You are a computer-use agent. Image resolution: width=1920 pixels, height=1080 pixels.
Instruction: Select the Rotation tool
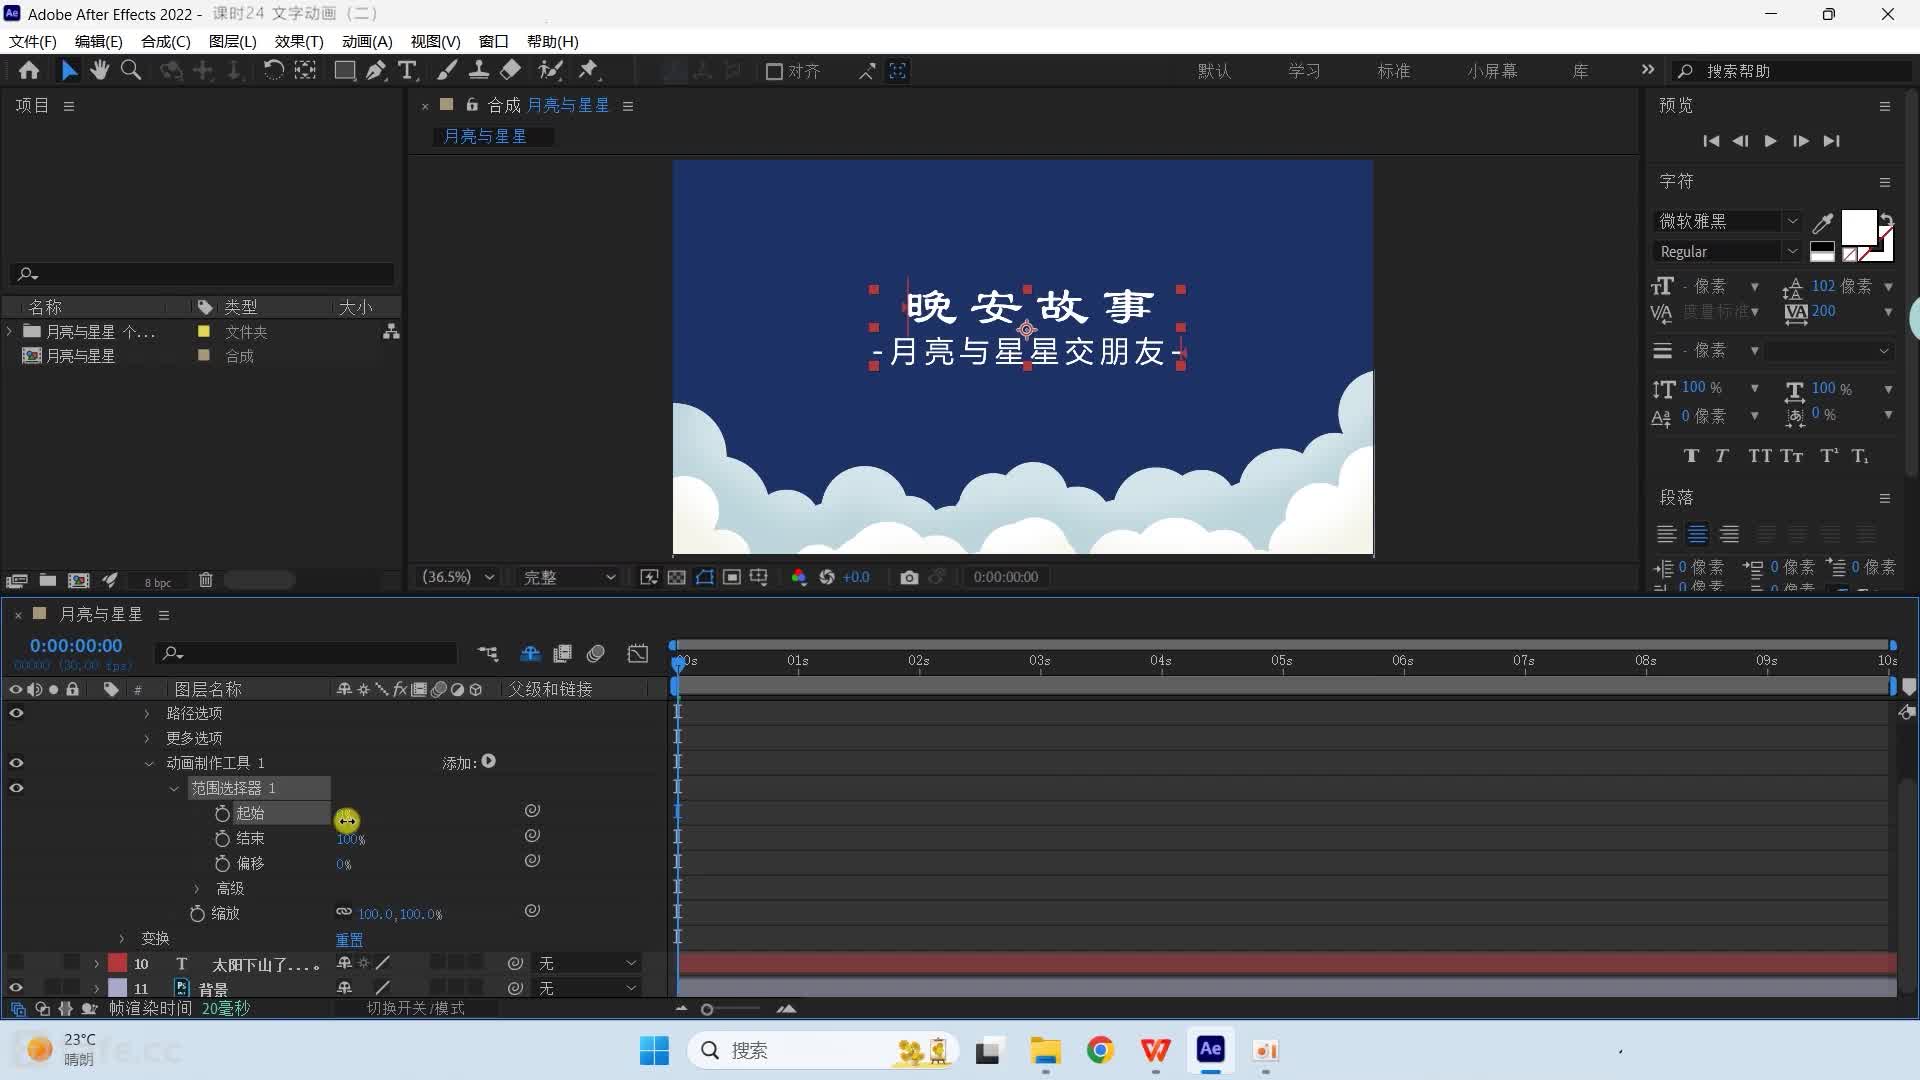(x=273, y=71)
